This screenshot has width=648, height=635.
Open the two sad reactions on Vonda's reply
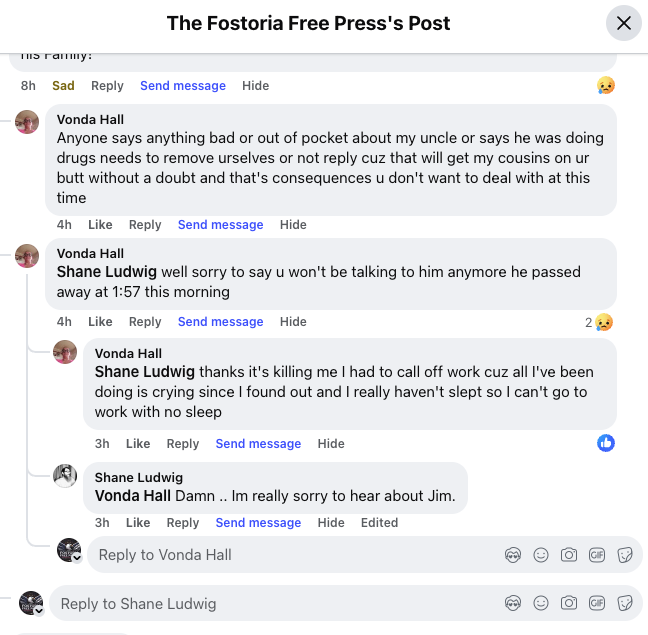[599, 322]
